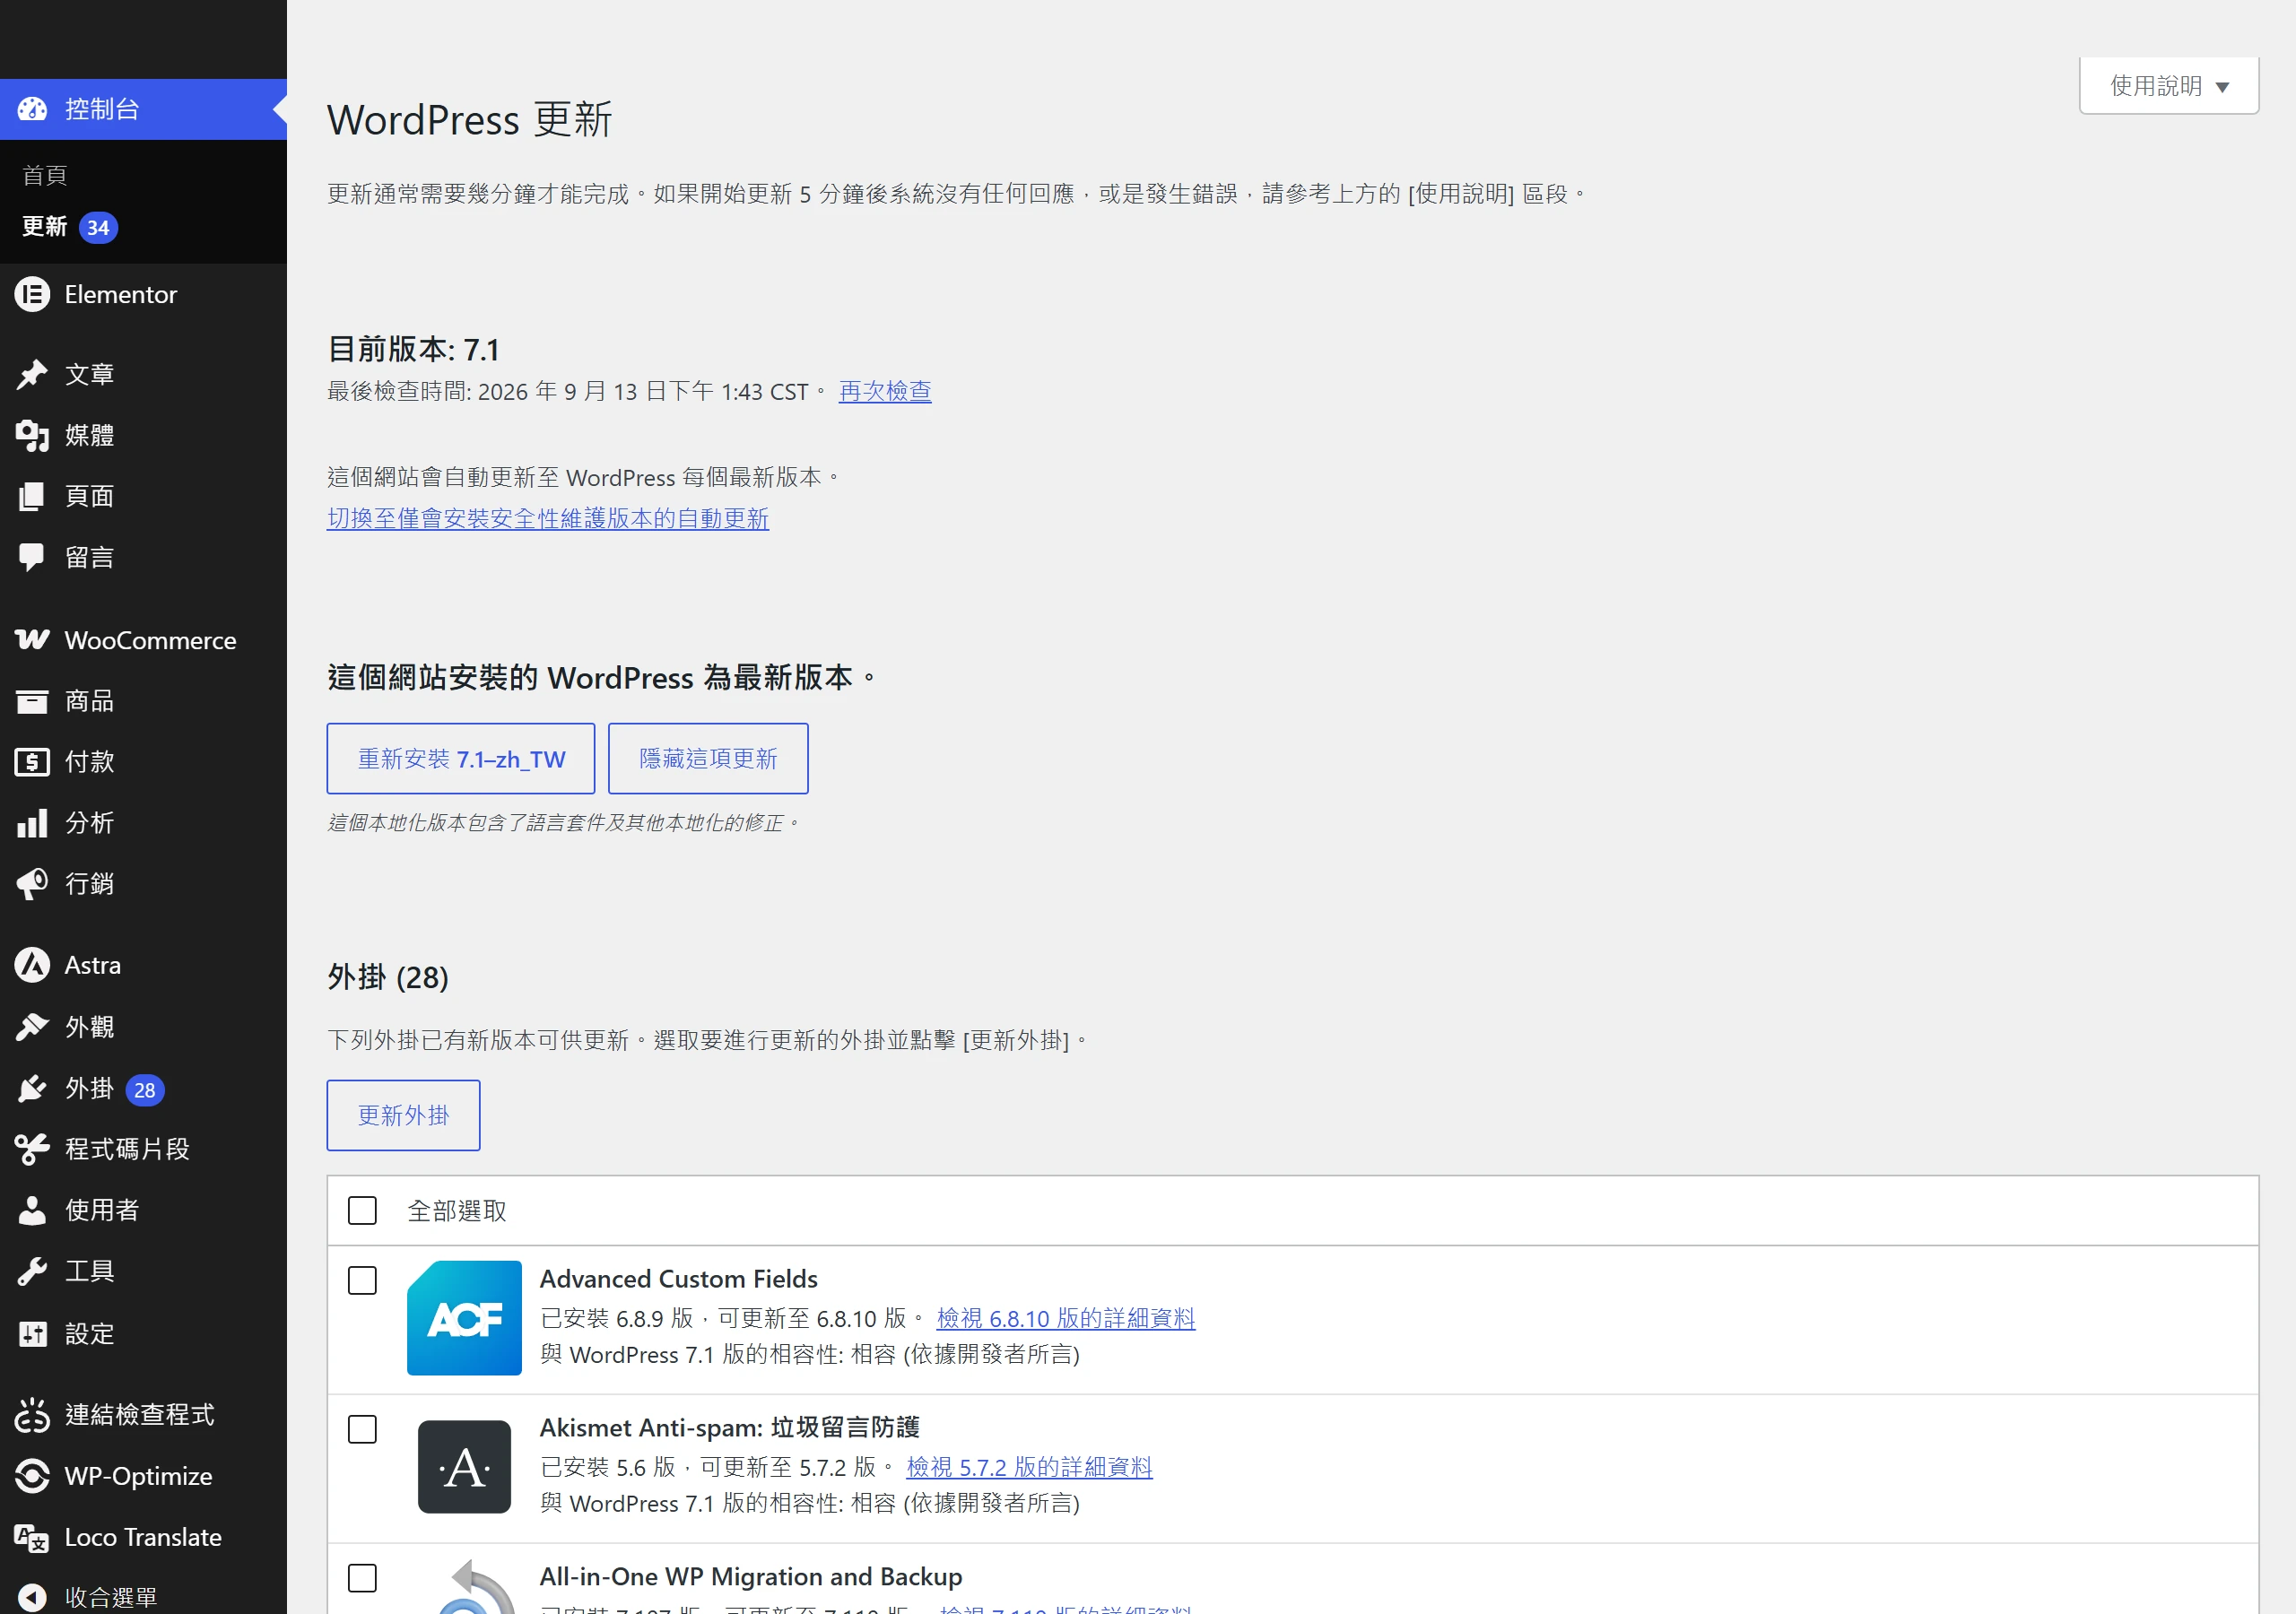Open 首頁 in the dashboard submenu

pyautogui.click(x=45, y=175)
